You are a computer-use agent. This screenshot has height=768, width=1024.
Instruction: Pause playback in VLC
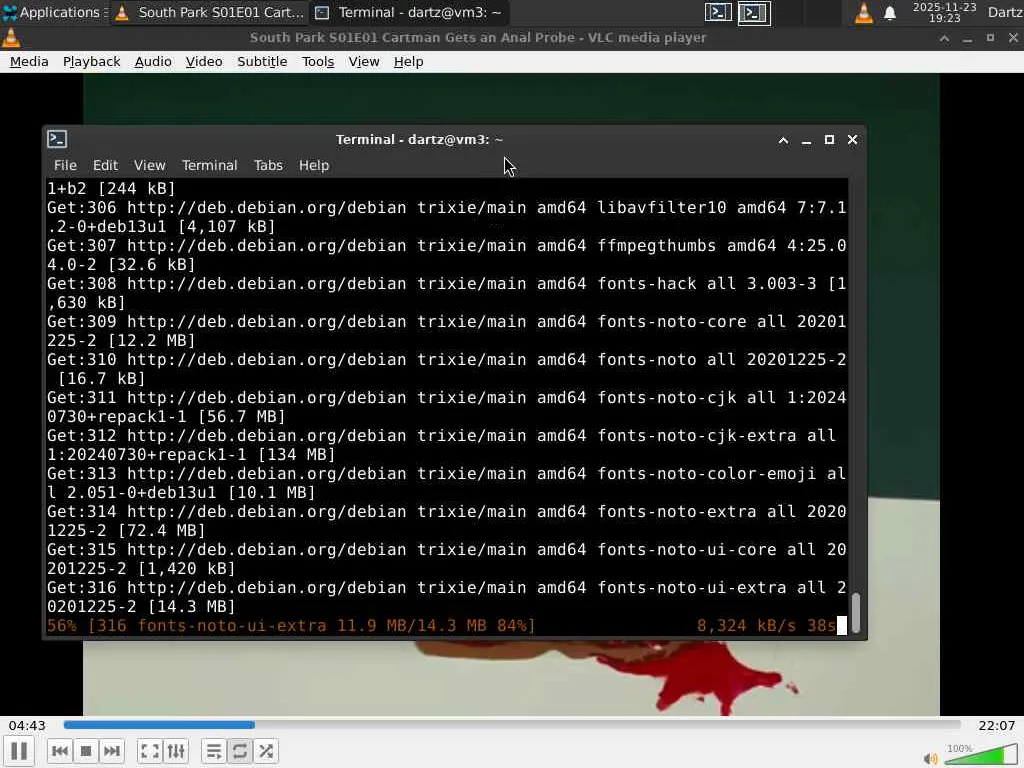pos(19,751)
